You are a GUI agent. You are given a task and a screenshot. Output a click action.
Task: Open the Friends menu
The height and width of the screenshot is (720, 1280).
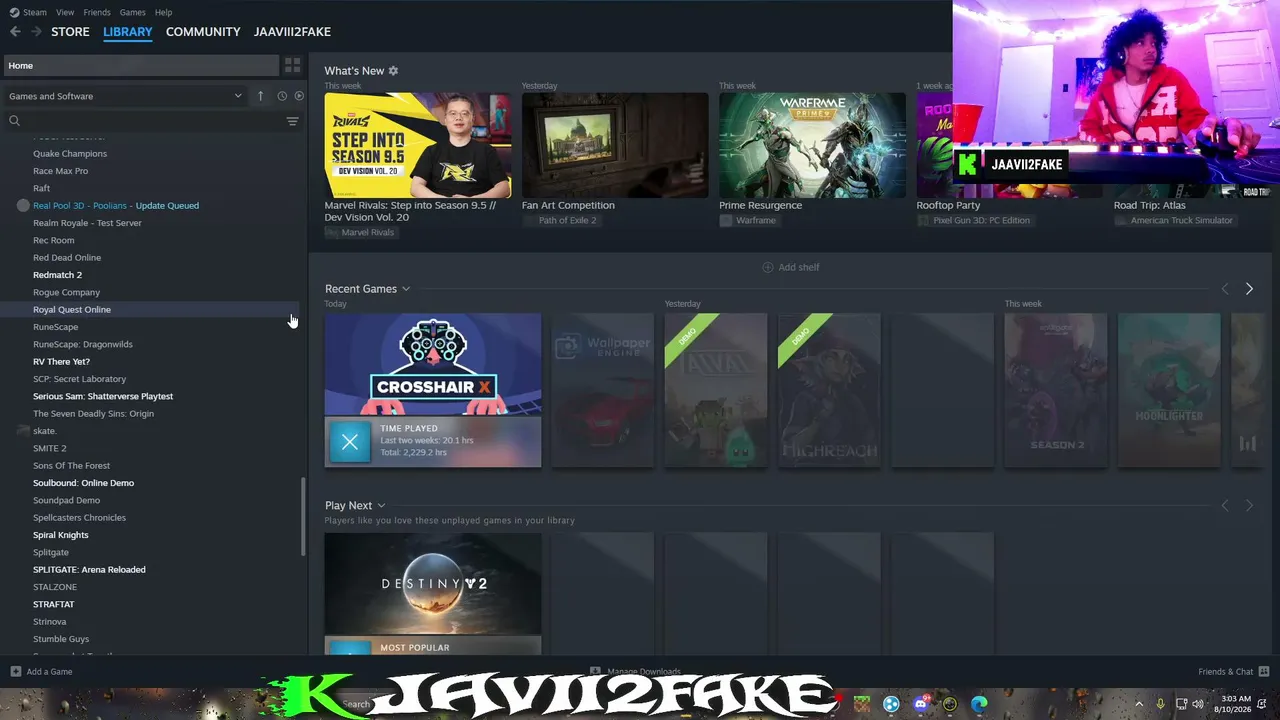[97, 12]
